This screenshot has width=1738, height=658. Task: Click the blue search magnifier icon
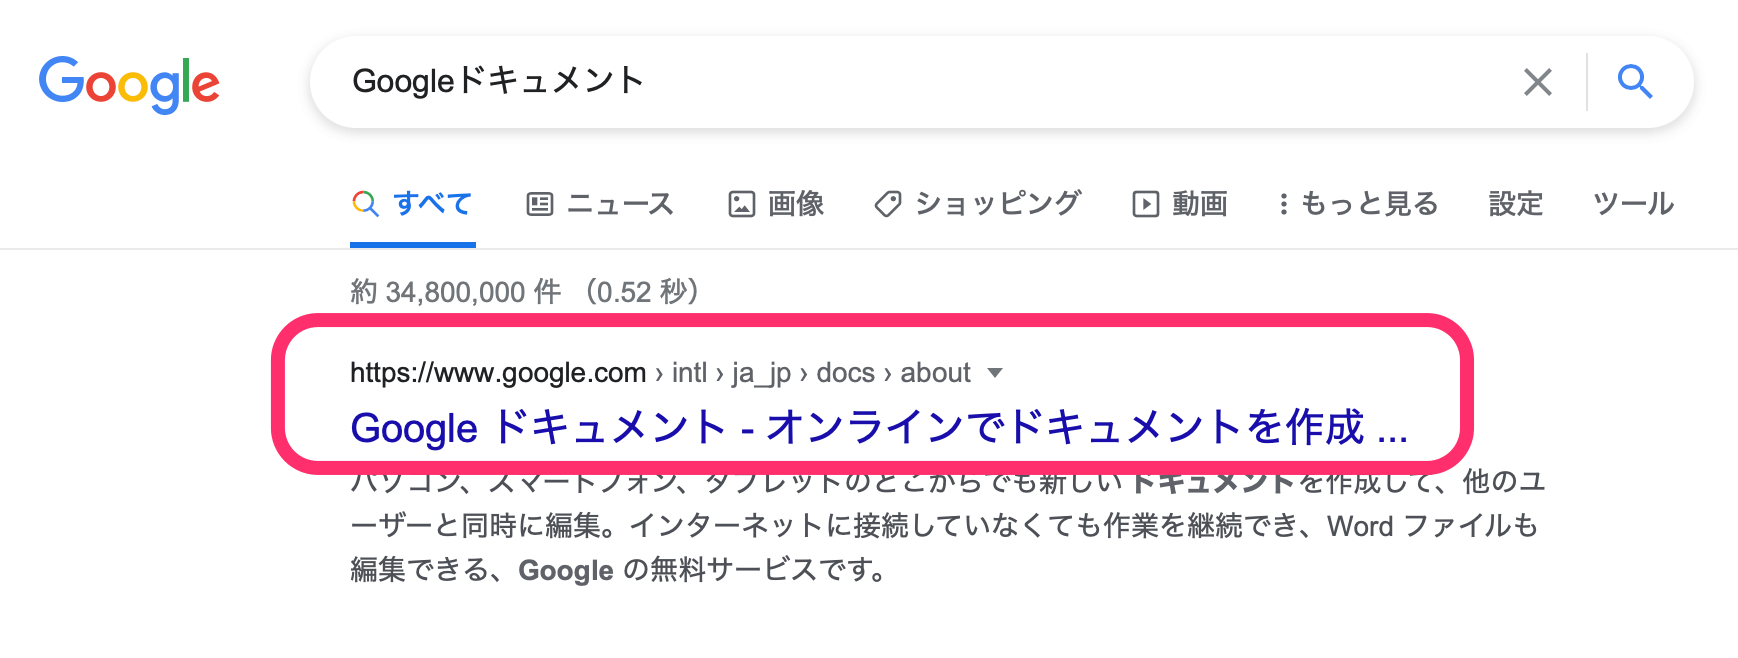point(1635,82)
